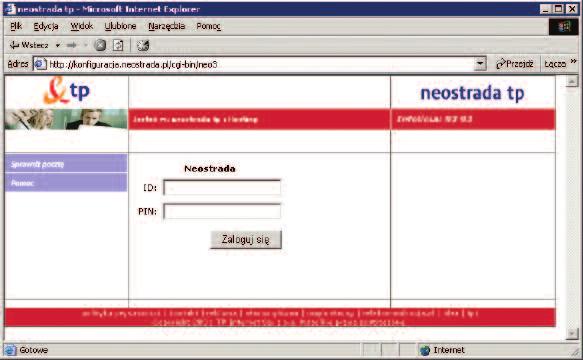Minimize the Internet Explorer window

click(545, 9)
